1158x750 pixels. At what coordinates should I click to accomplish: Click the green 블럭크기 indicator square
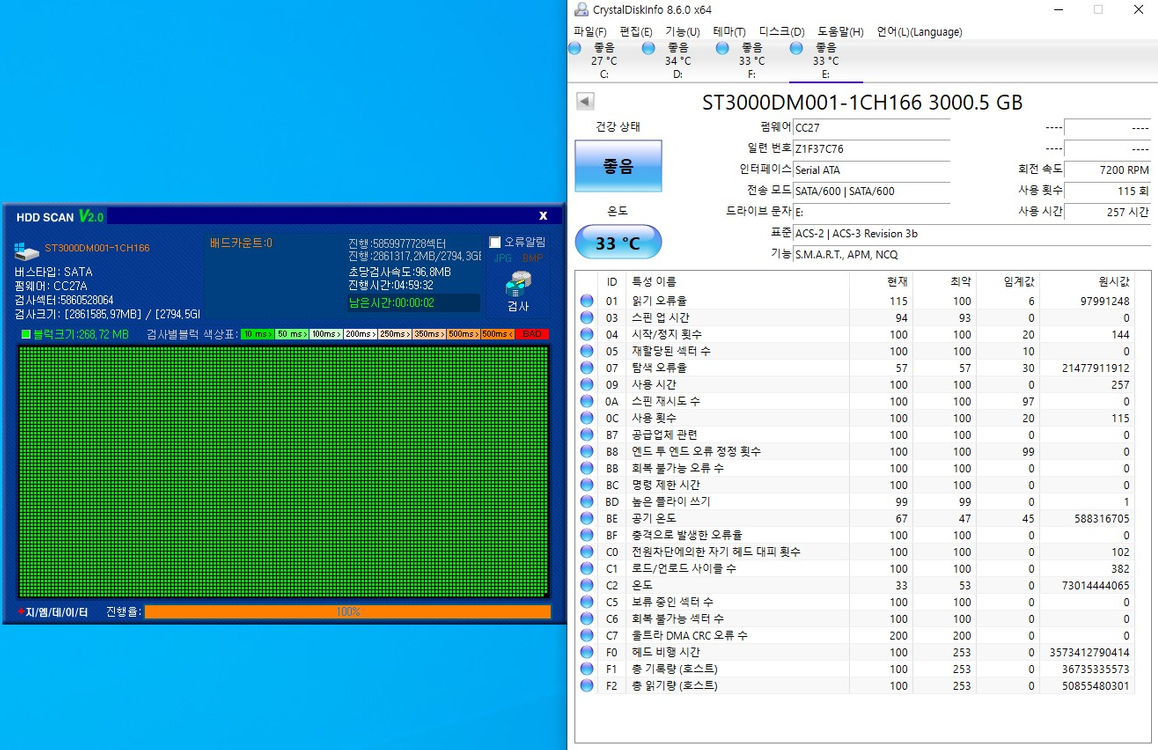pos(26,334)
